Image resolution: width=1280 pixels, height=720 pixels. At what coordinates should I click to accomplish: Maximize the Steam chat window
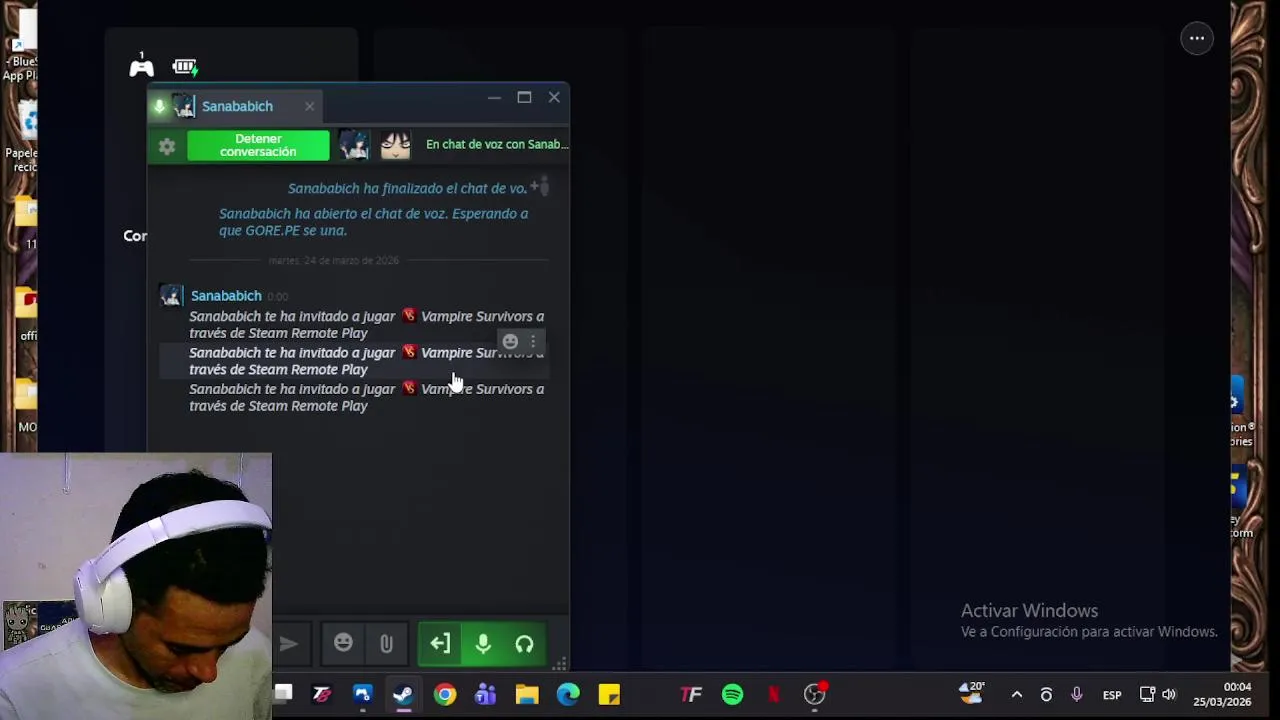click(x=524, y=97)
